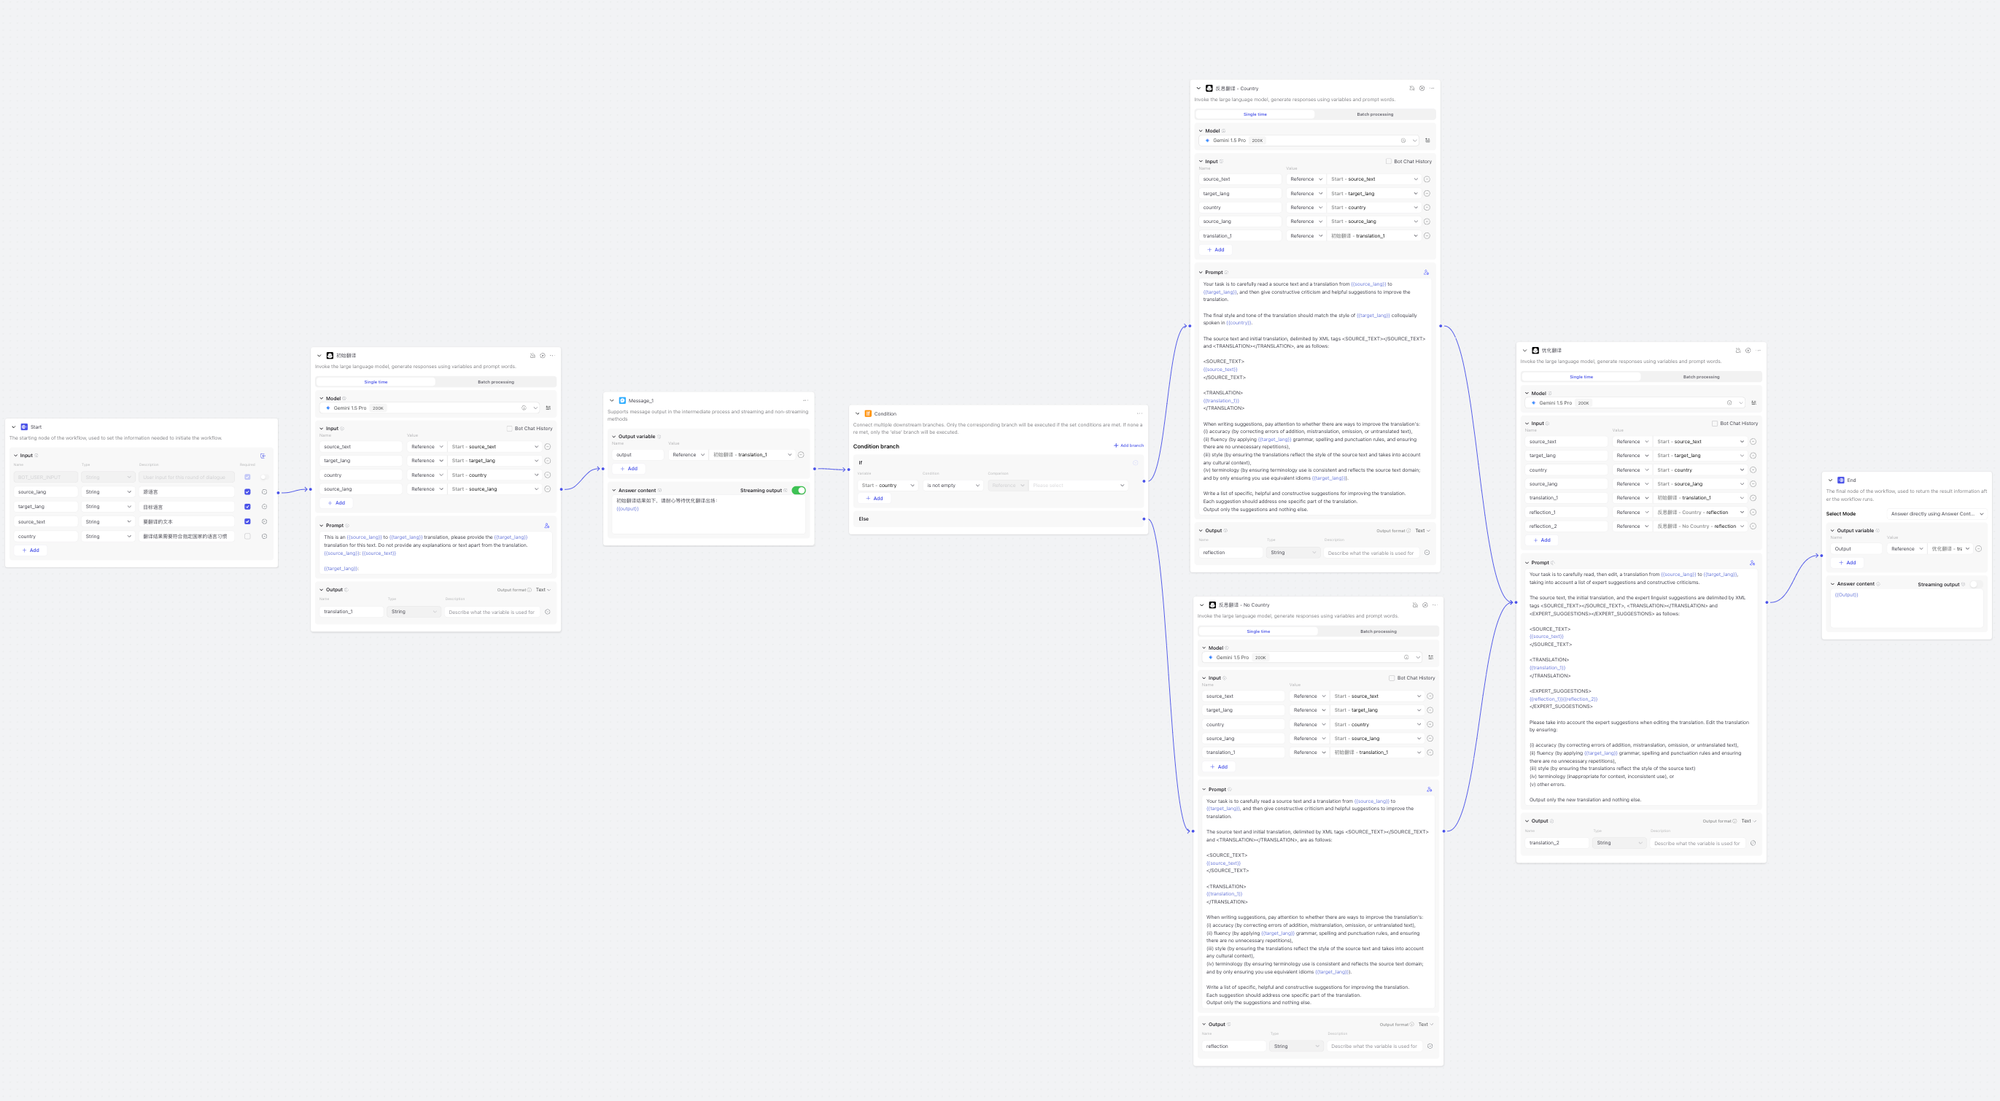
Task: Click Add under the Start node inputs
Action: (31, 550)
